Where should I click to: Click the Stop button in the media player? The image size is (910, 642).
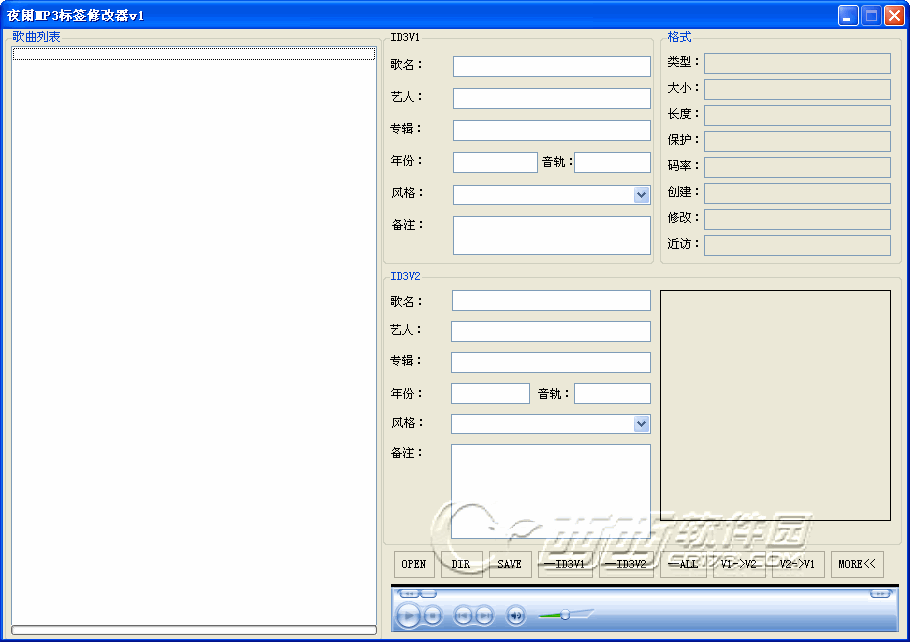pyautogui.click(x=432, y=615)
